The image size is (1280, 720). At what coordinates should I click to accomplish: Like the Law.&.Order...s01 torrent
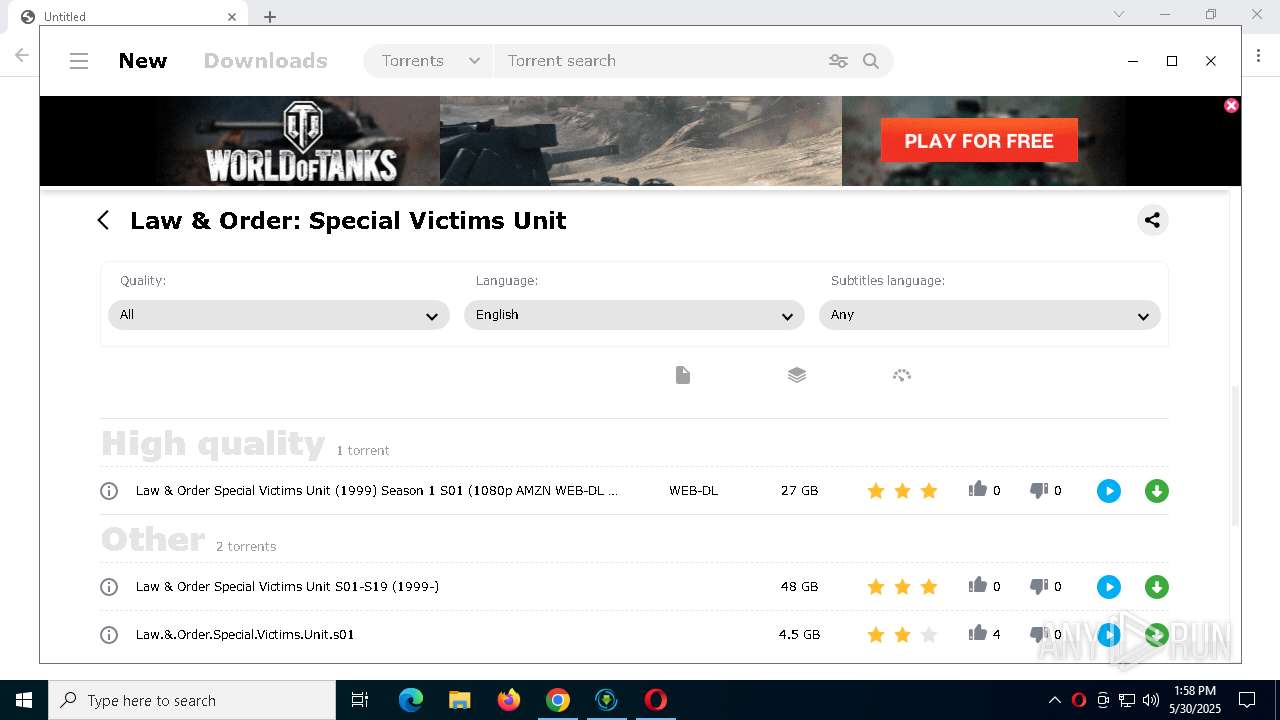pos(978,633)
